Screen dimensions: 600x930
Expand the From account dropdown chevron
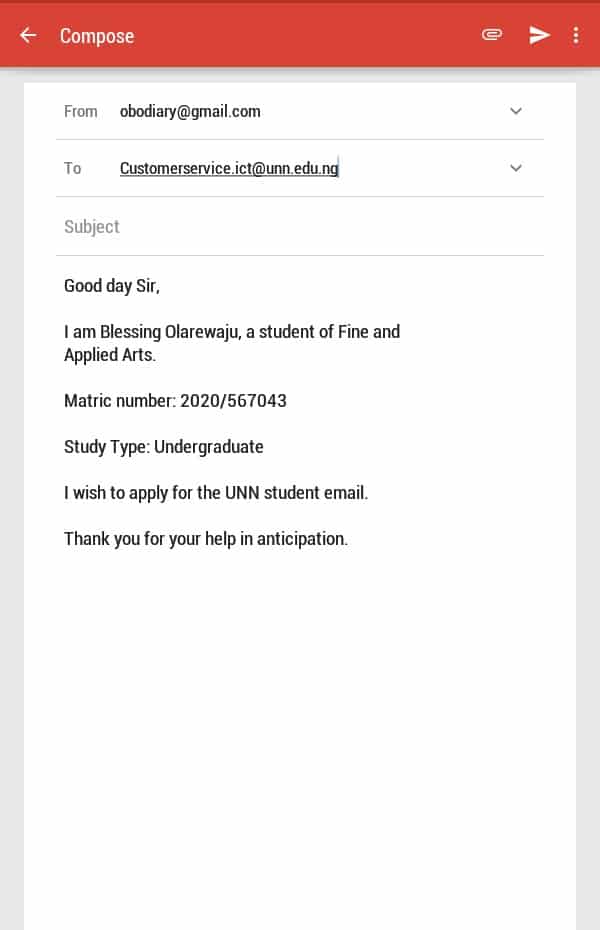click(x=516, y=111)
